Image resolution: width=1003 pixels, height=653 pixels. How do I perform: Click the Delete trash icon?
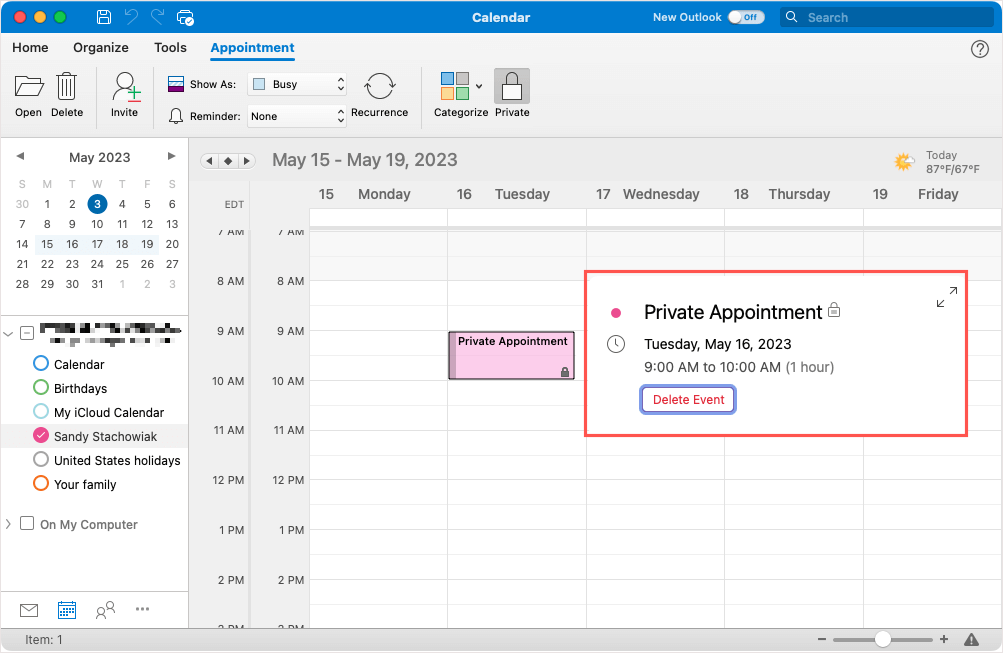click(67, 87)
